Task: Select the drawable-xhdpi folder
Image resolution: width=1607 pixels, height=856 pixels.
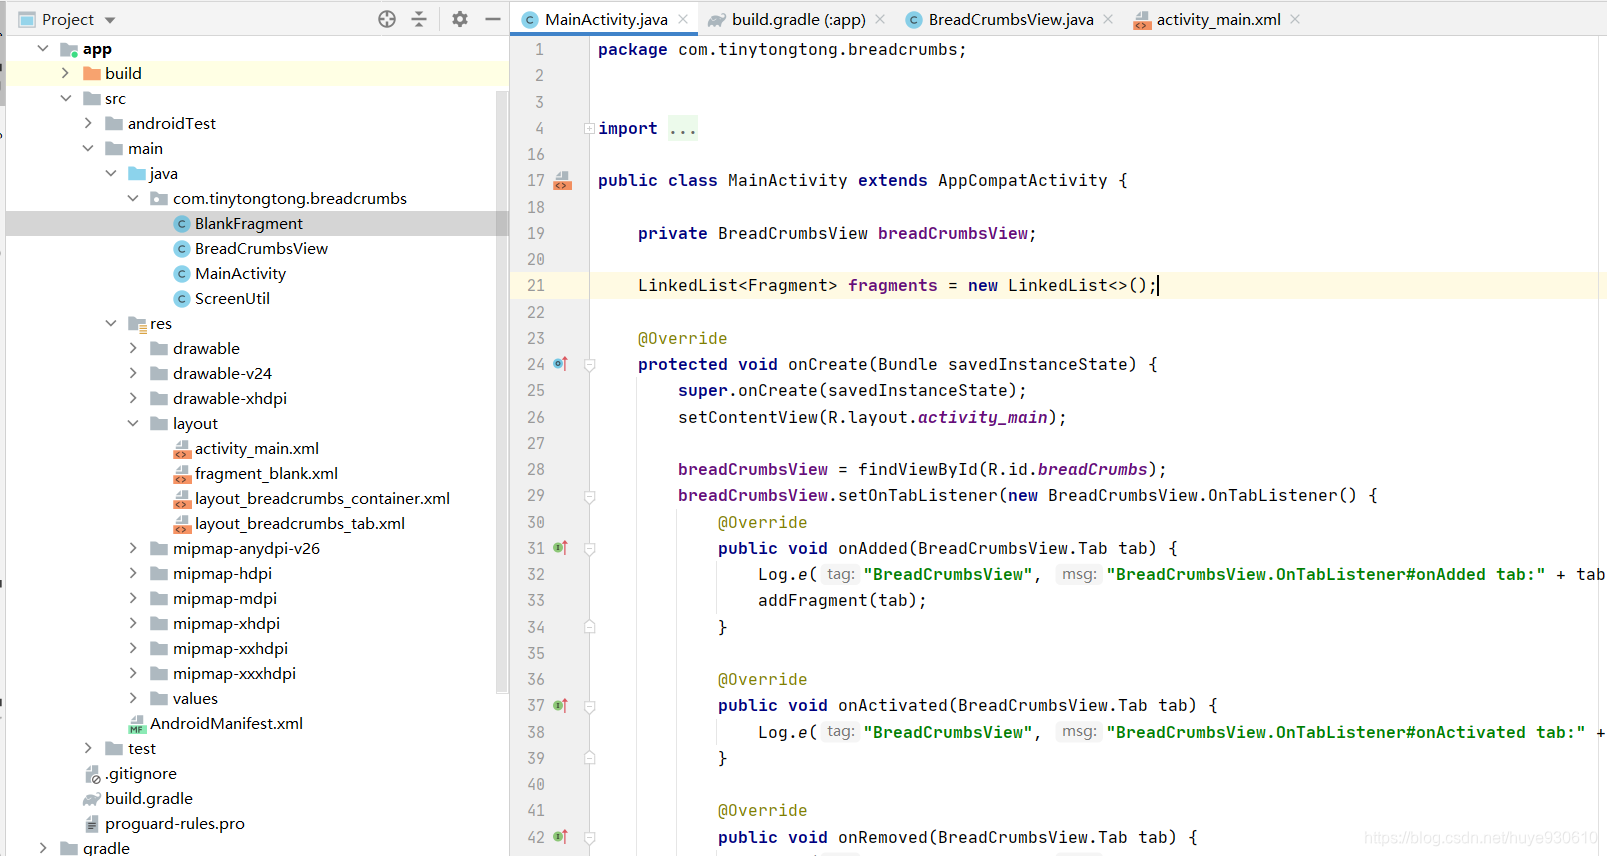Action: tap(229, 398)
